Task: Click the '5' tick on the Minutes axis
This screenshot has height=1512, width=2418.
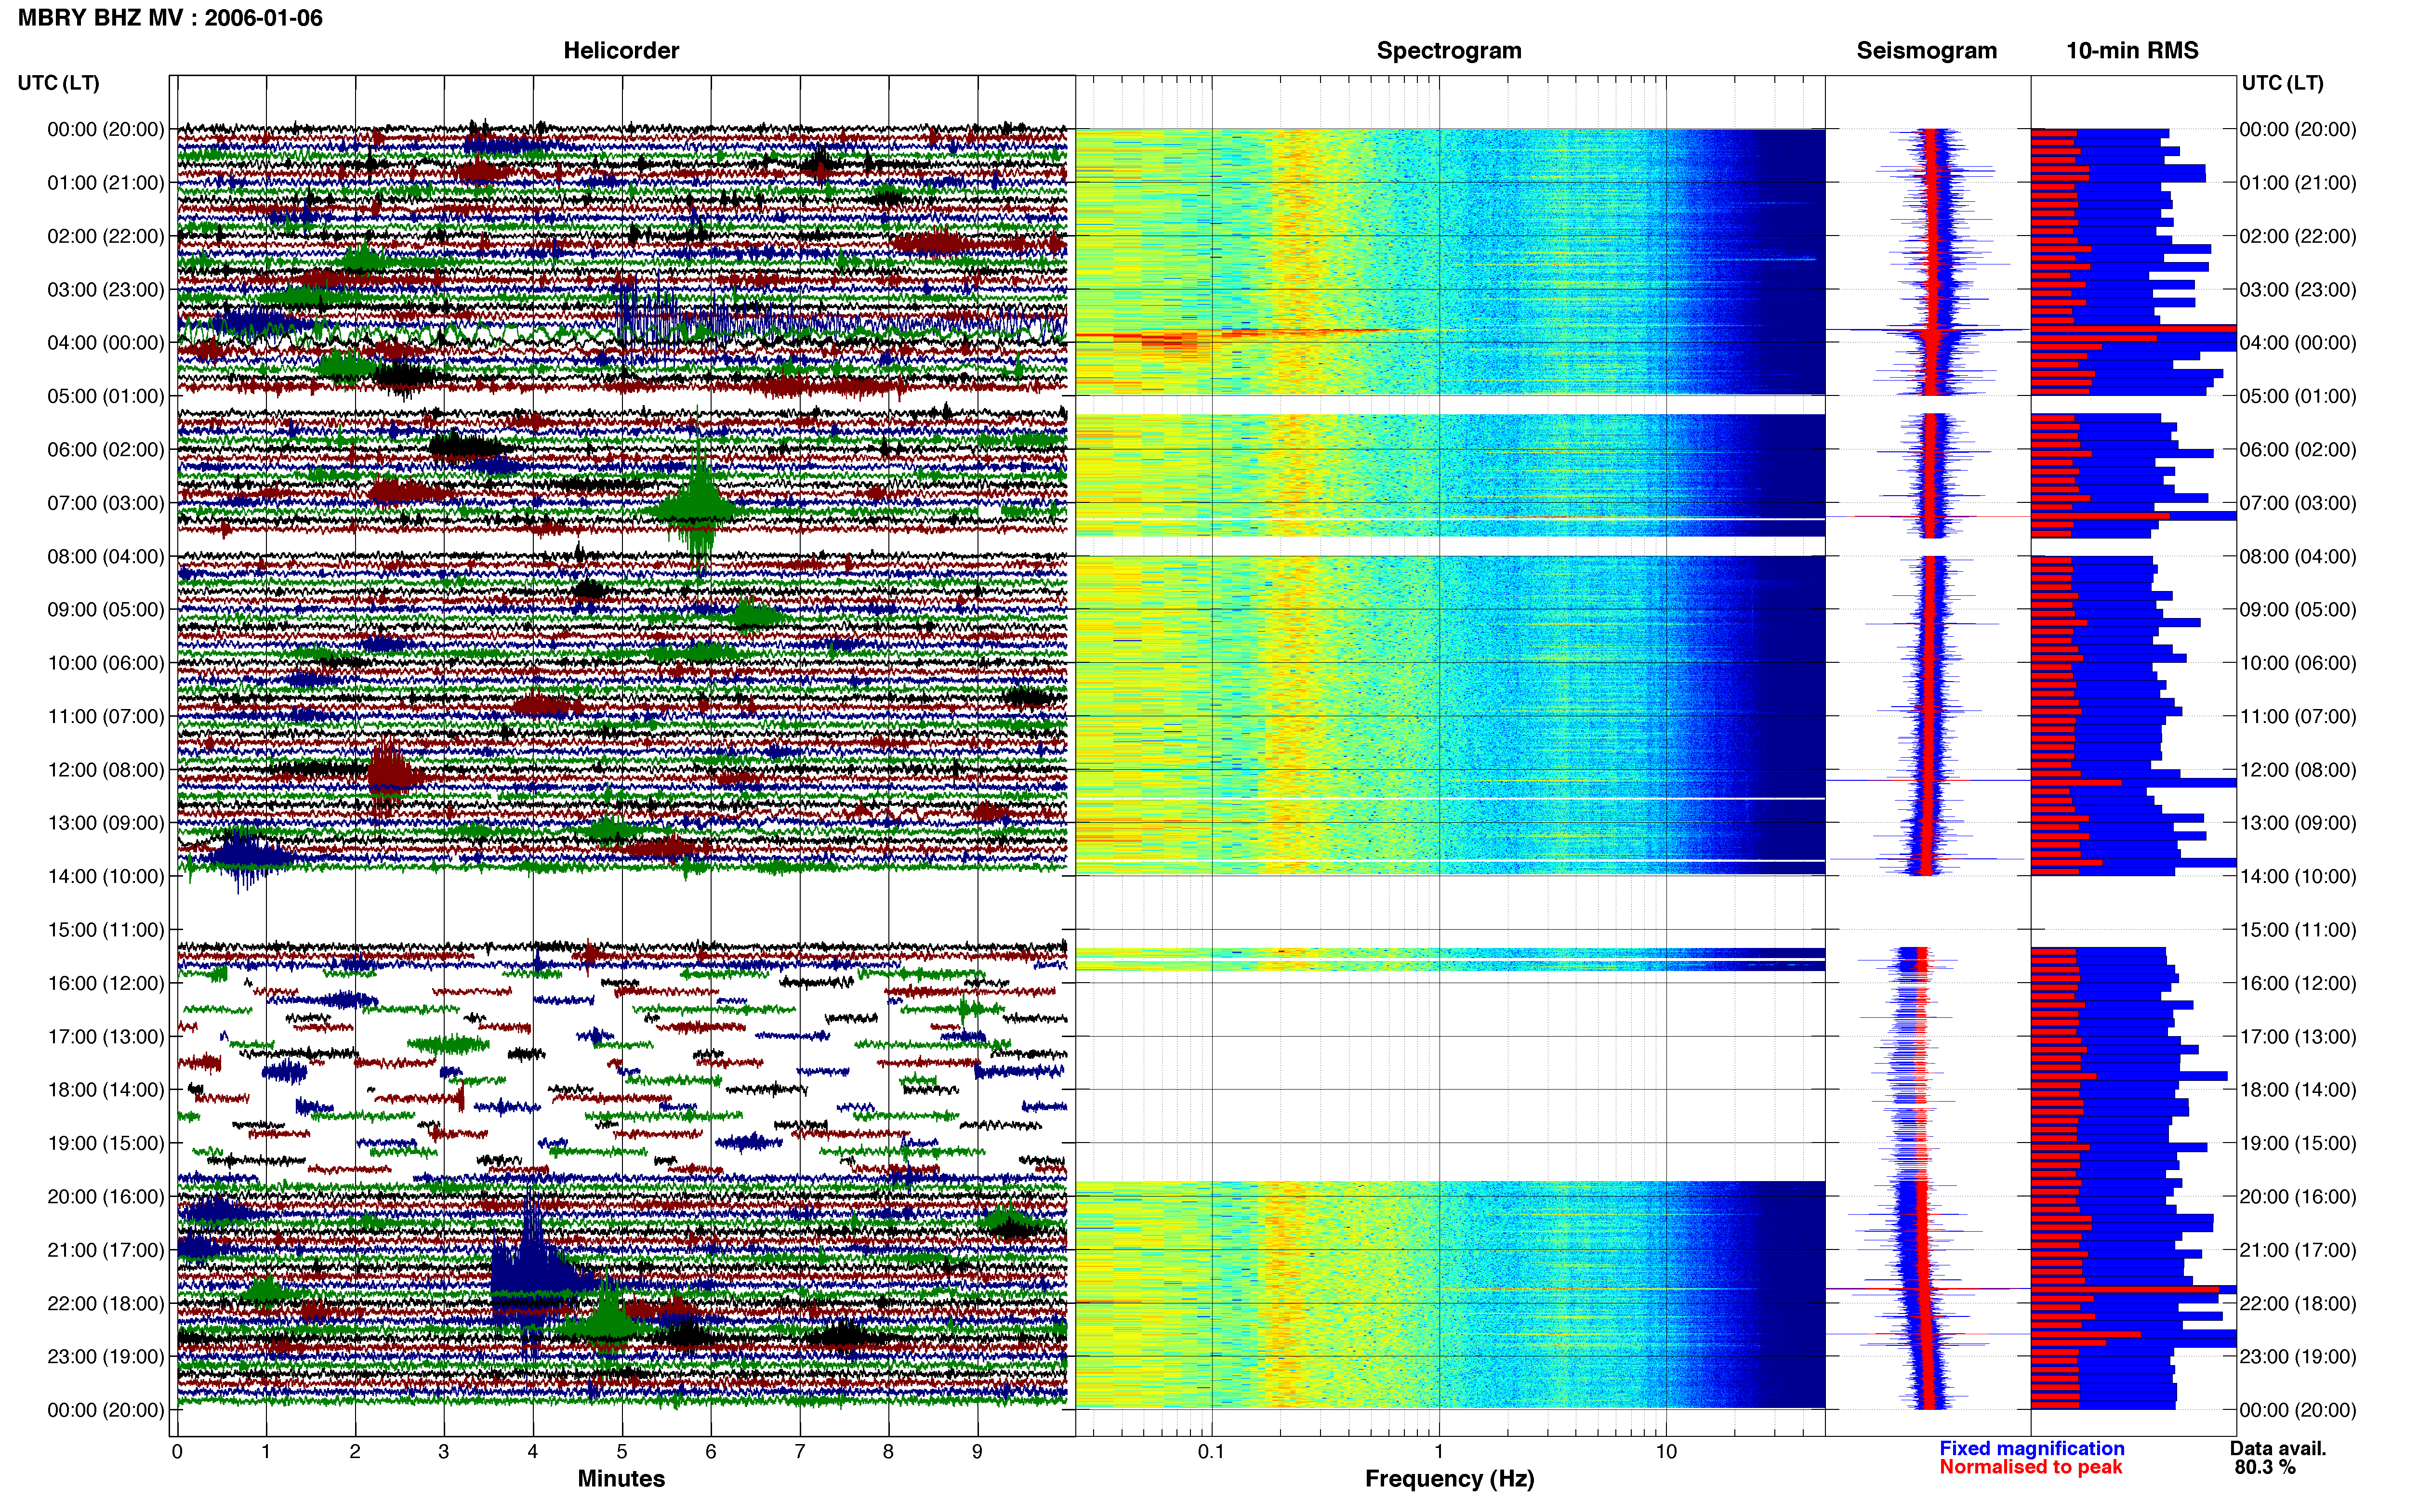Action: (622, 1452)
